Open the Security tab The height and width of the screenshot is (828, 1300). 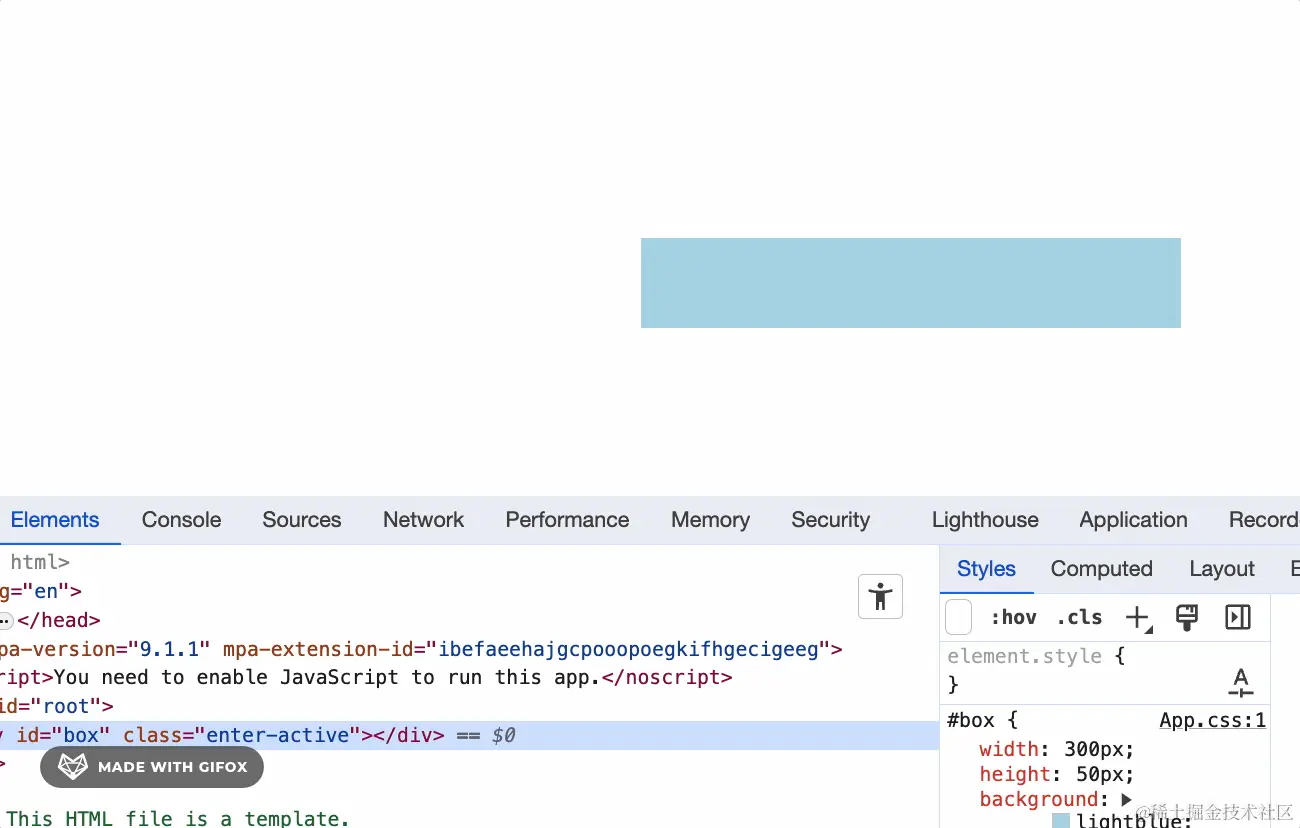831,520
